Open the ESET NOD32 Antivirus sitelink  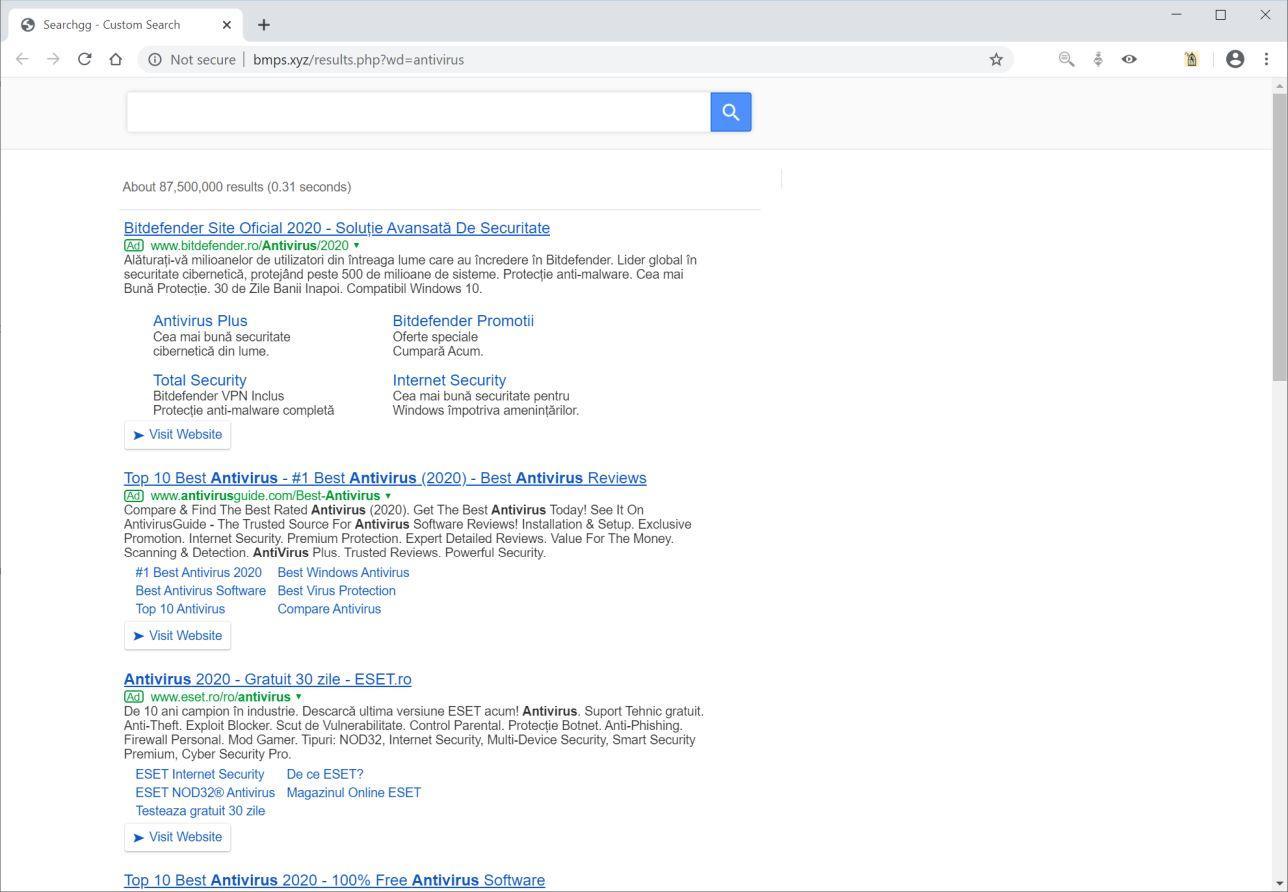(205, 793)
